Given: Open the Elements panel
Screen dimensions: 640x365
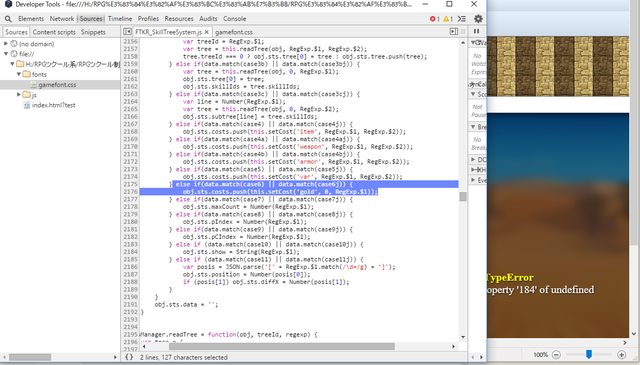Looking at the screenshot, I should point(31,19).
